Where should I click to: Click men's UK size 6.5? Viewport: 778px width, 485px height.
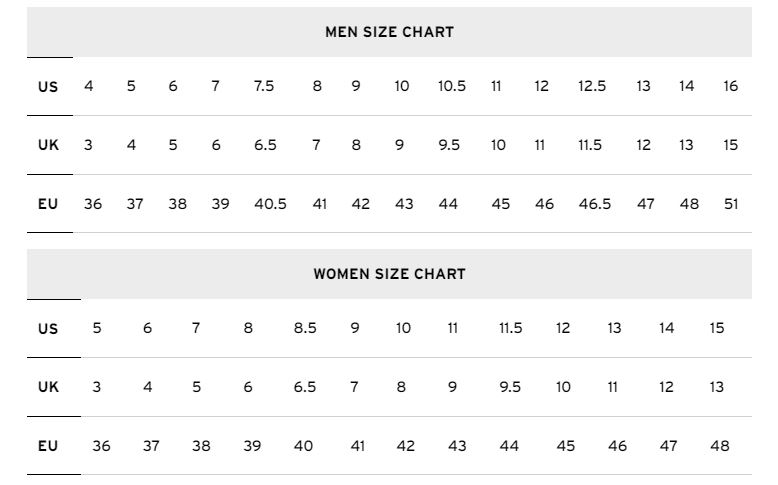click(x=265, y=145)
